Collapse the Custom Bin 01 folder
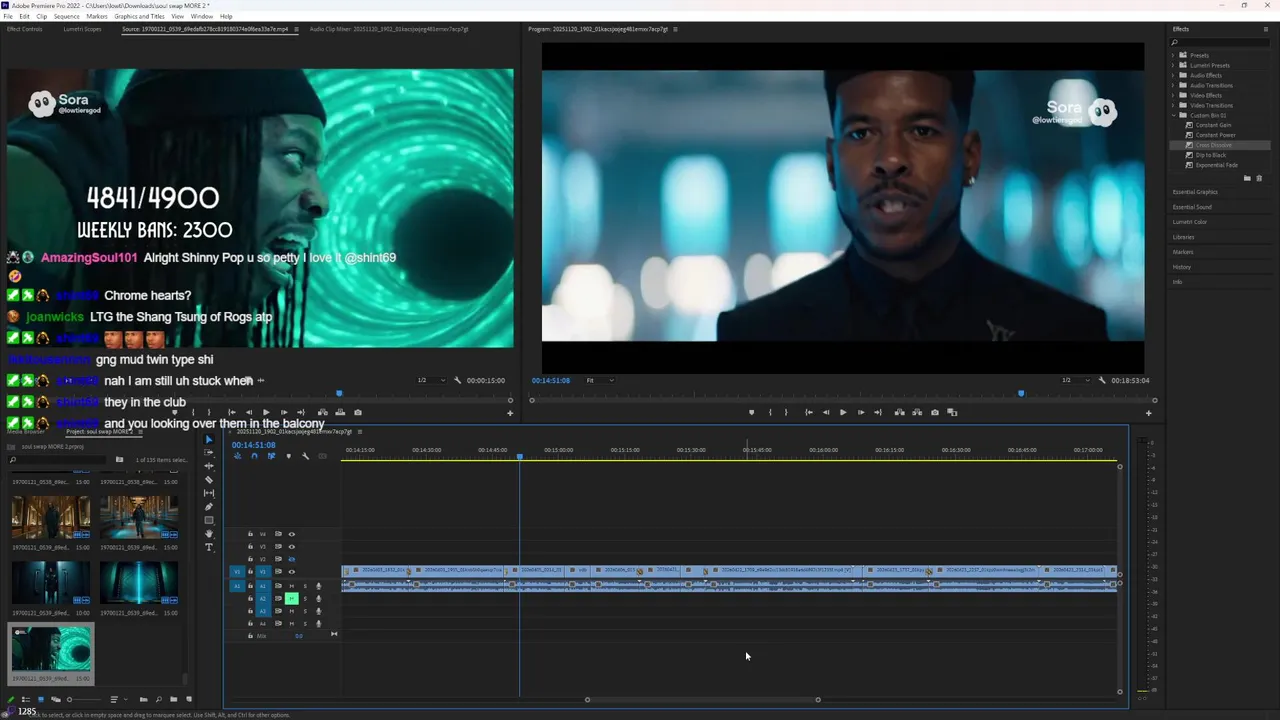 pos(1174,115)
